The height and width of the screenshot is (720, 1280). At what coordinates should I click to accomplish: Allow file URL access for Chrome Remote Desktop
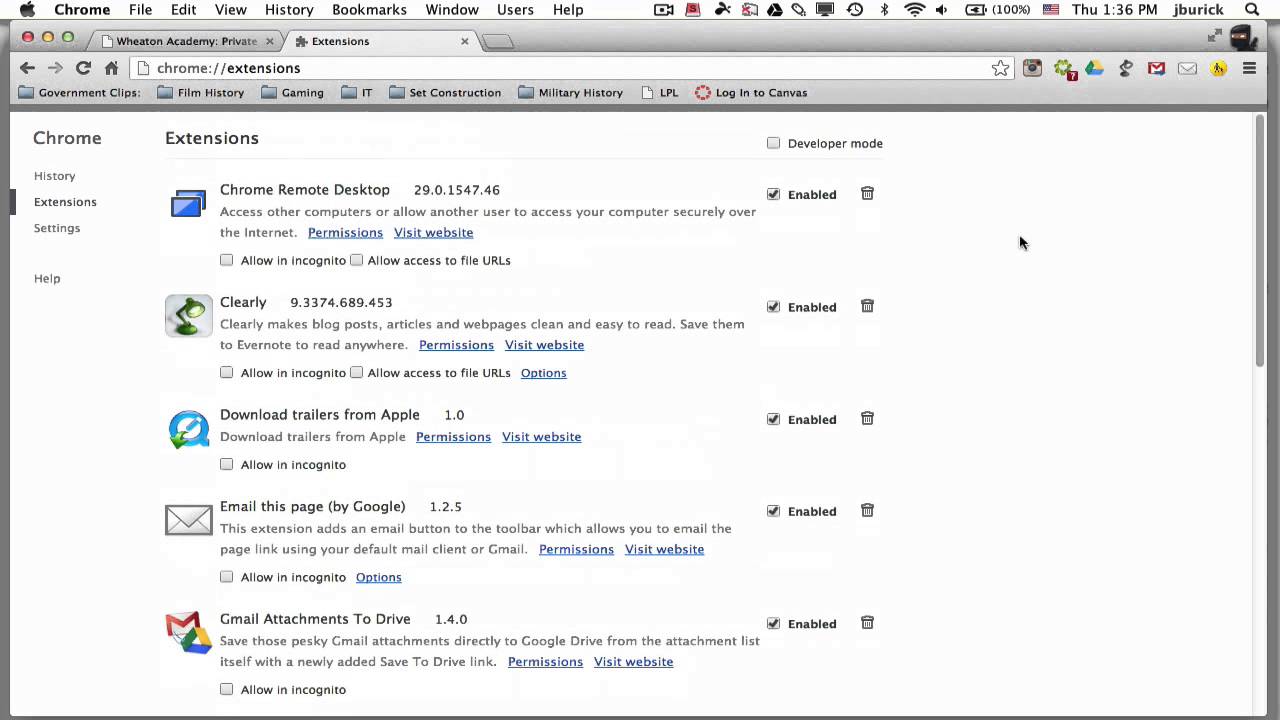pyautogui.click(x=356, y=260)
